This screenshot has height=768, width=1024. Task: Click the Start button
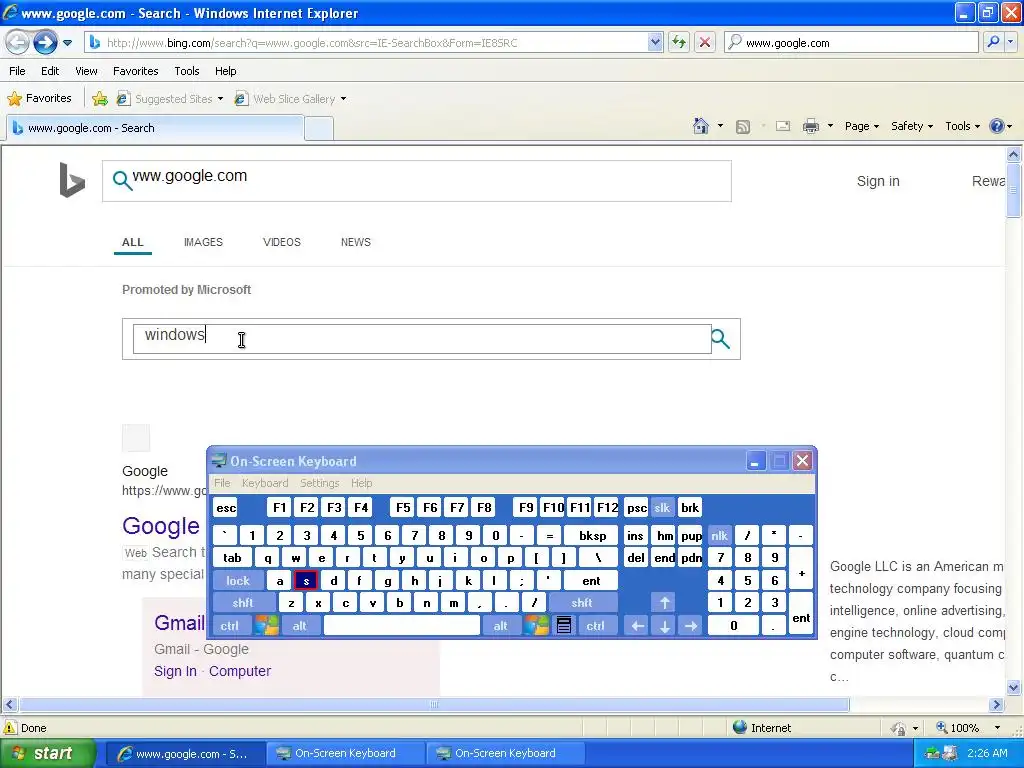pyautogui.click(x=47, y=754)
